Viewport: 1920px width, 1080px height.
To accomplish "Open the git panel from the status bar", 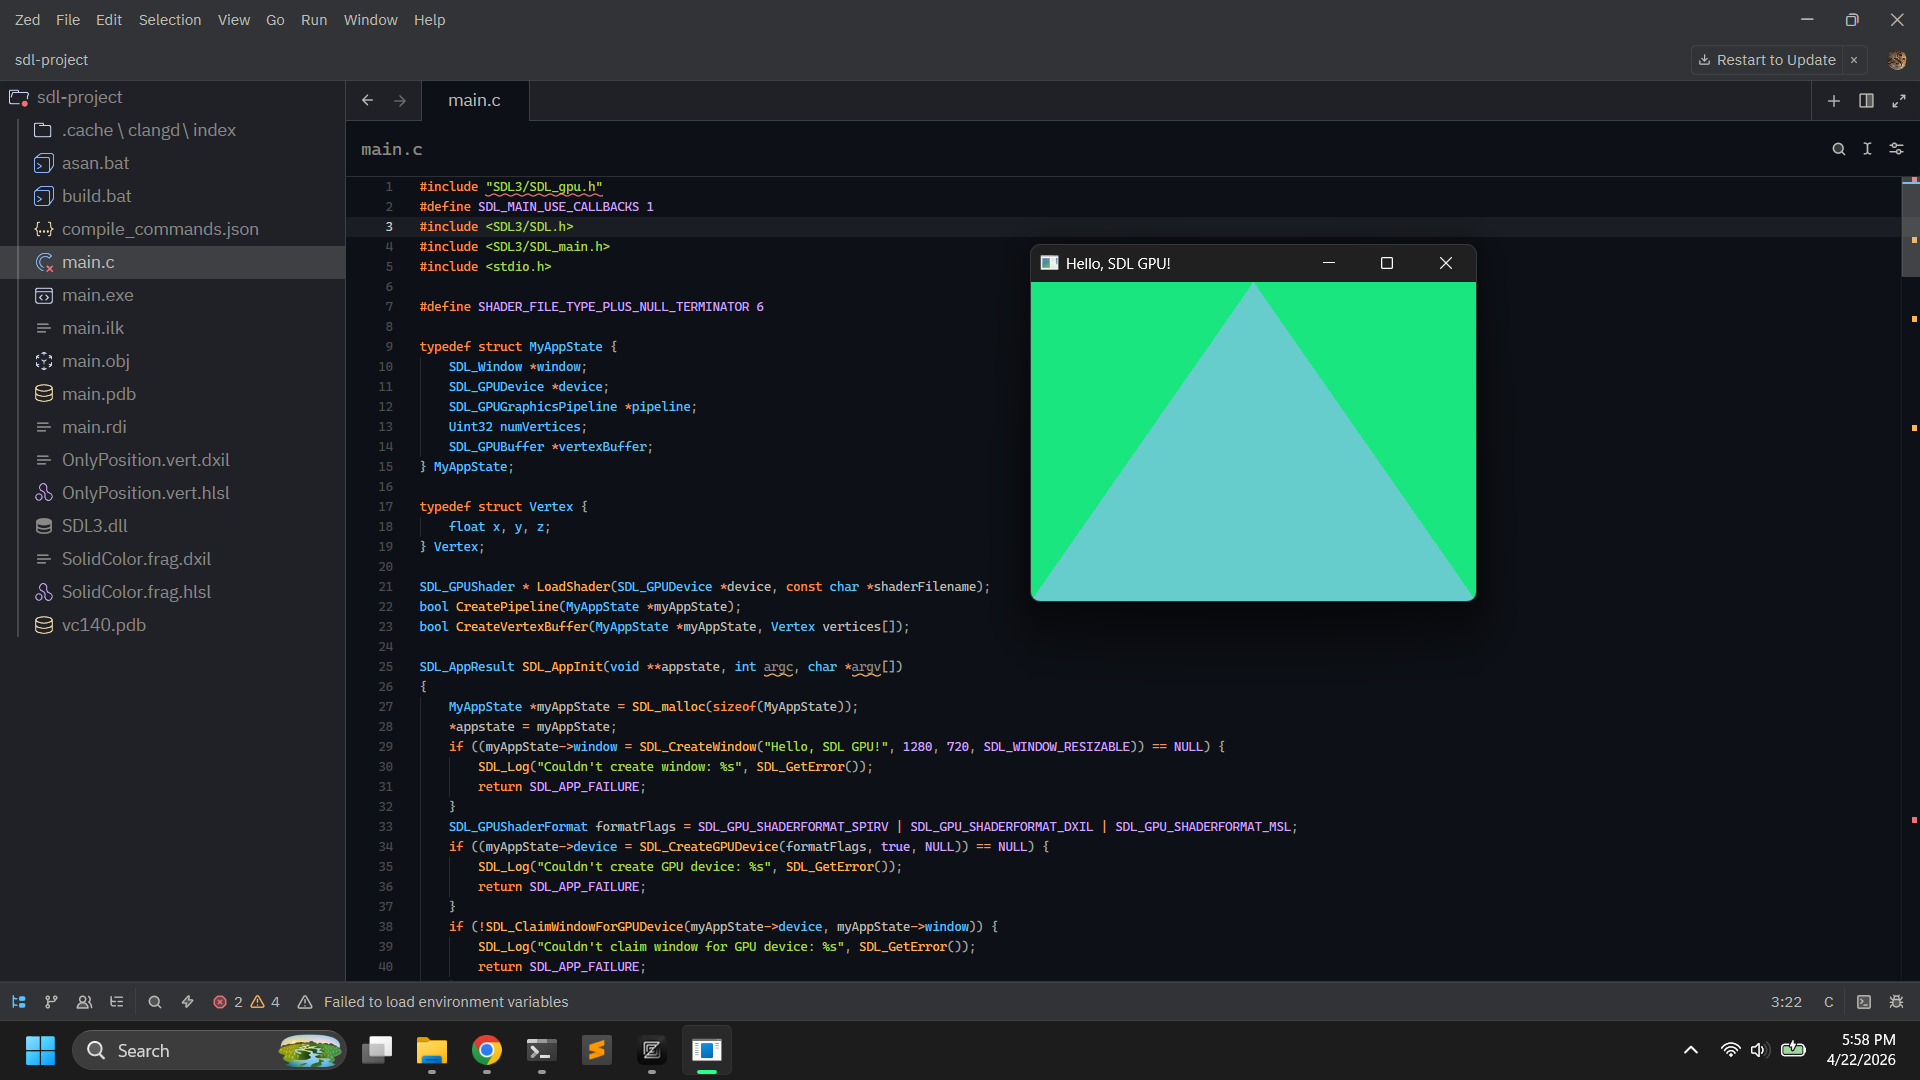I will tap(51, 1002).
